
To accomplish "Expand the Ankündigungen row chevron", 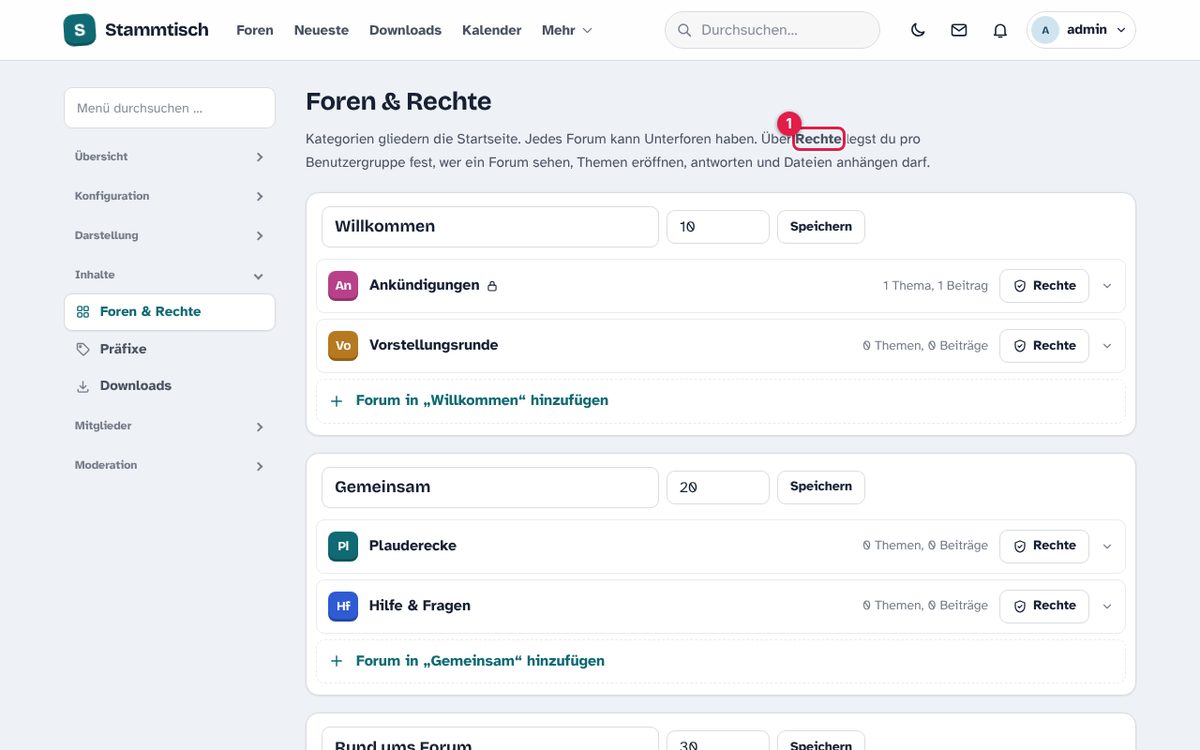I will [1107, 286].
